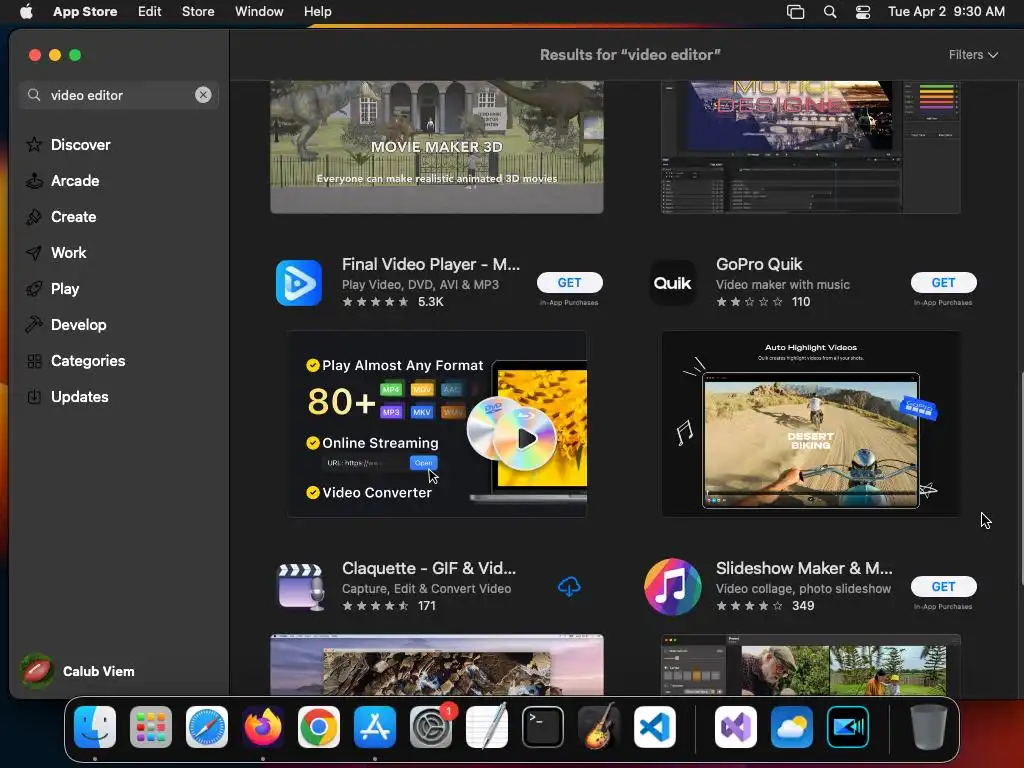
Task: Open Spotlight search in the menu bar
Action: coord(830,12)
